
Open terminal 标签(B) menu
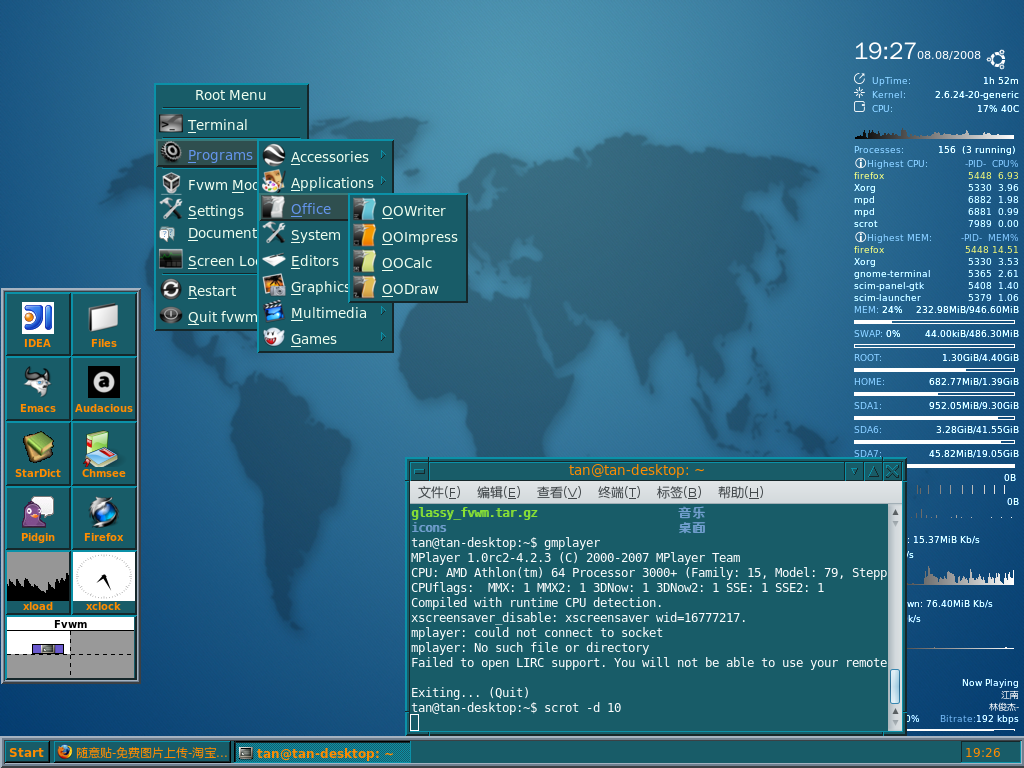[x=679, y=492]
